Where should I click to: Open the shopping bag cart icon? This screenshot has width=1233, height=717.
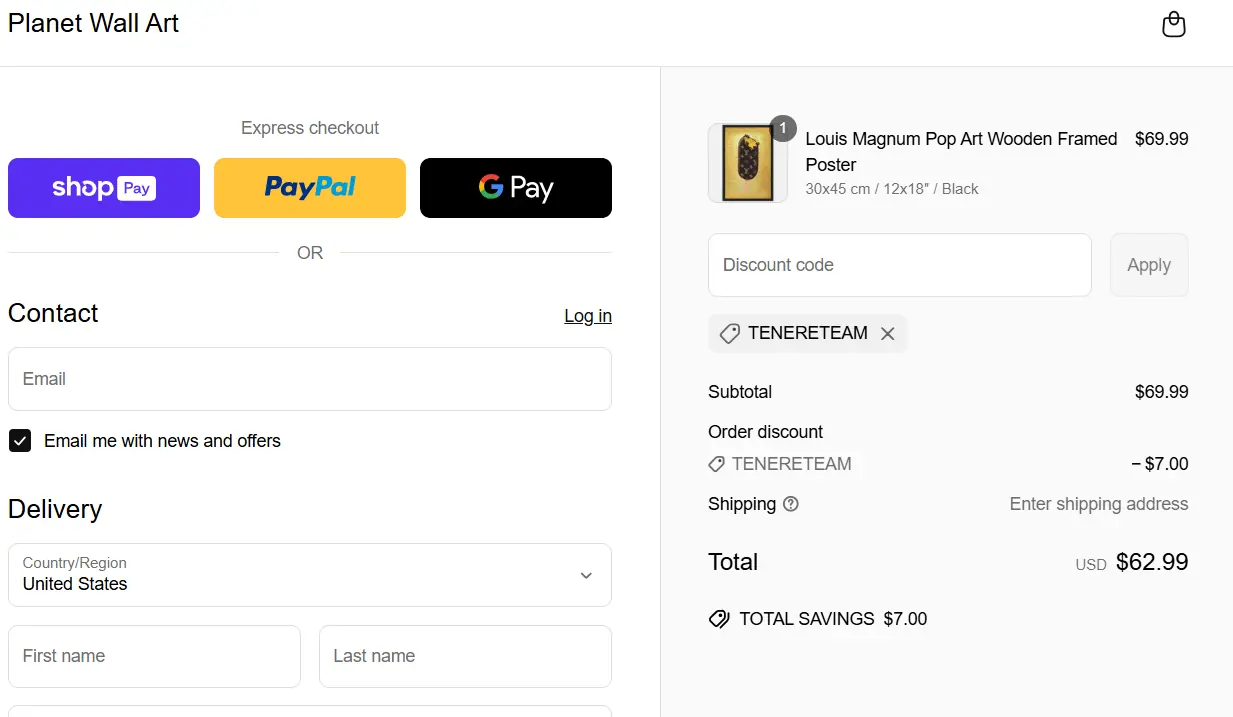click(x=1173, y=24)
